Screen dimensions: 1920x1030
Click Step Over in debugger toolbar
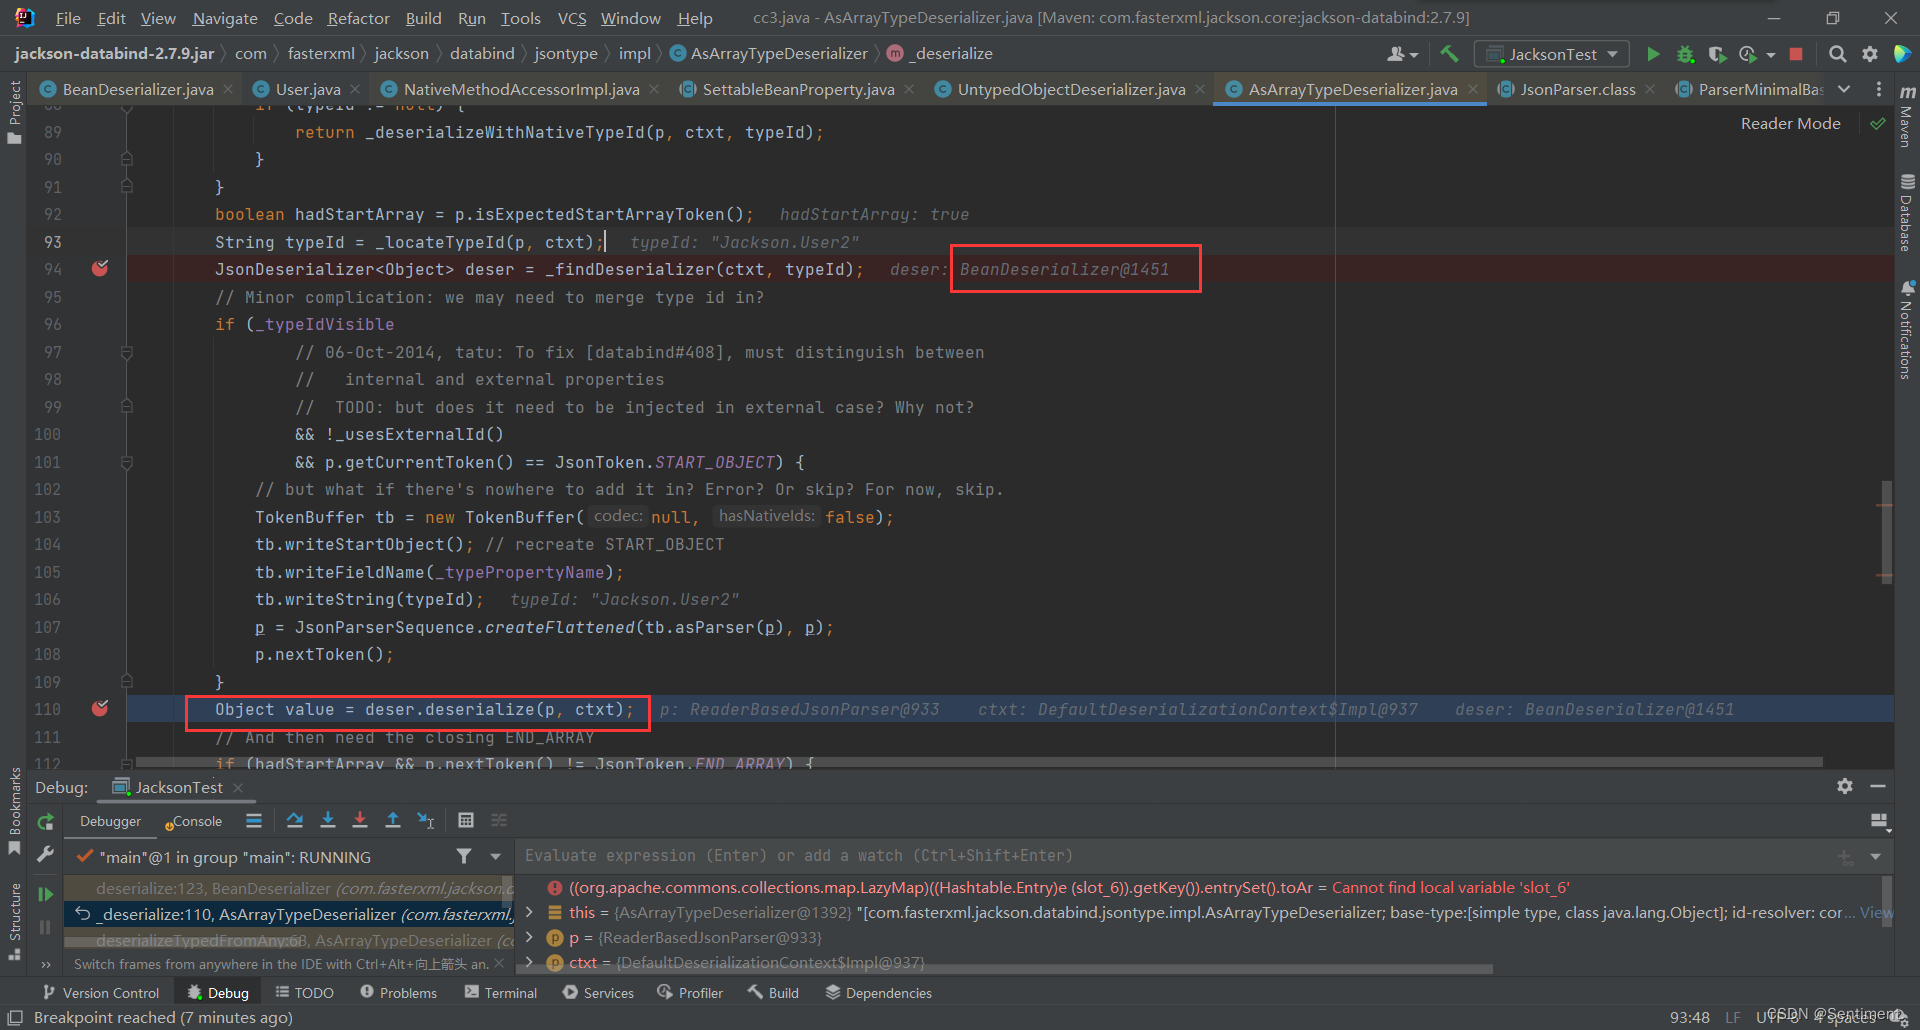[295, 820]
